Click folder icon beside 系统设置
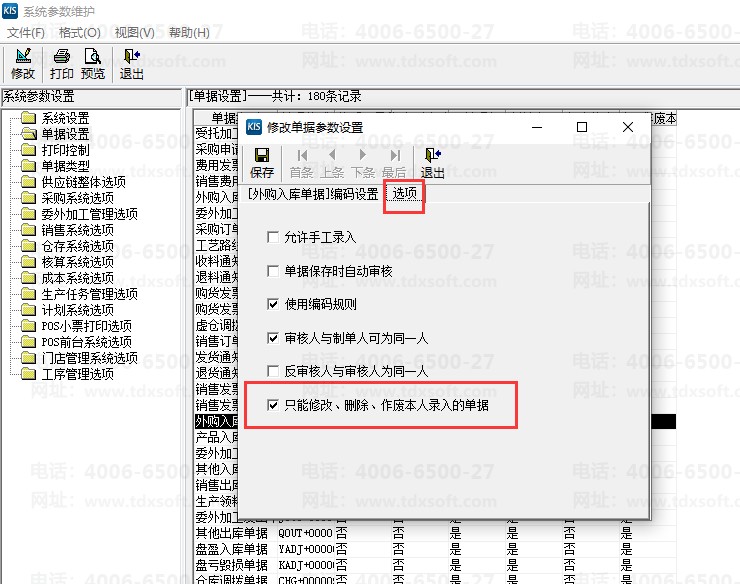The image size is (740, 584). (28, 118)
